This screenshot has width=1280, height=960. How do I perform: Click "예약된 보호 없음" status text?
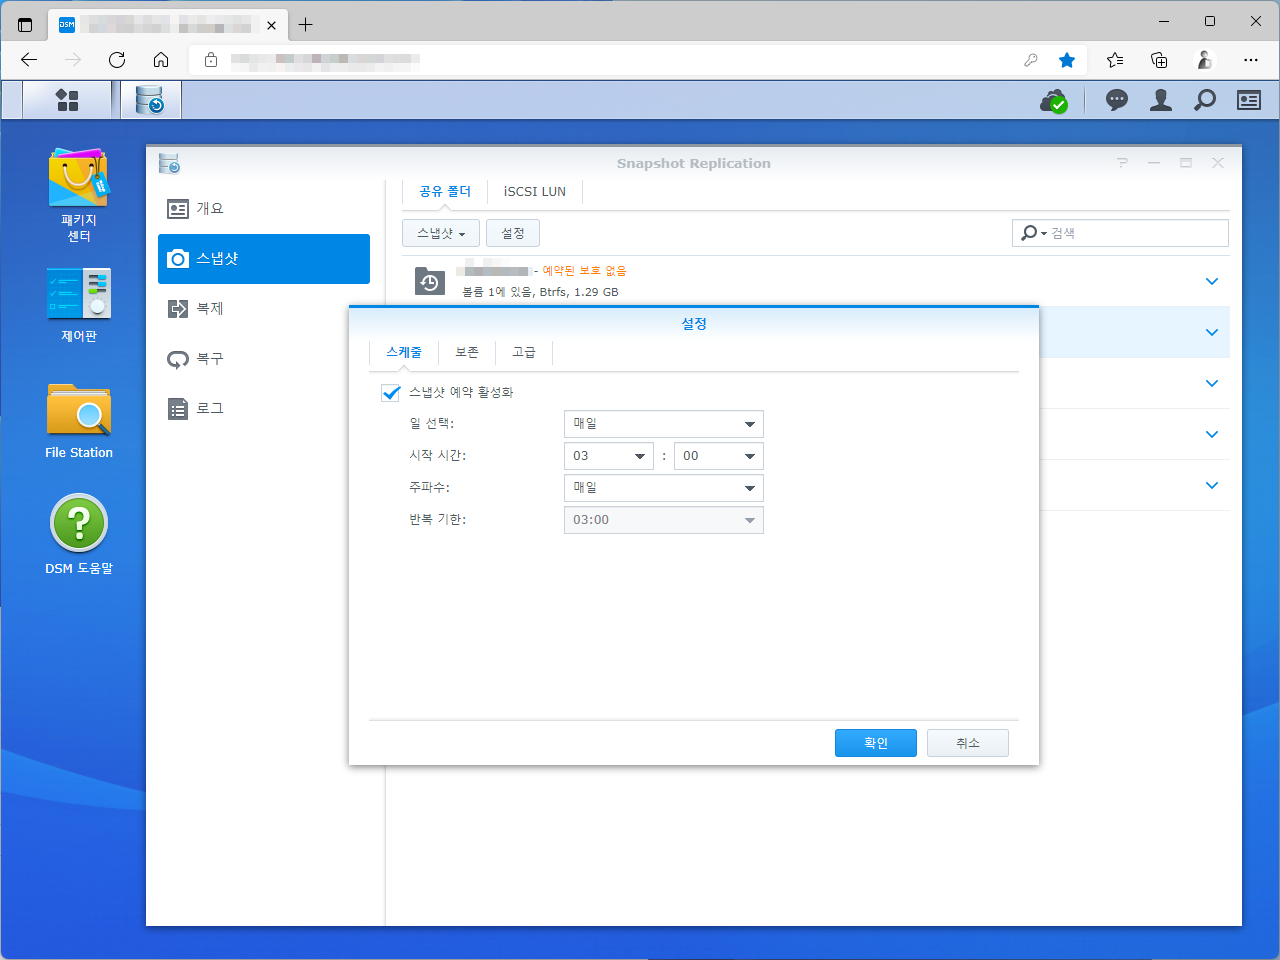click(x=584, y=271)
